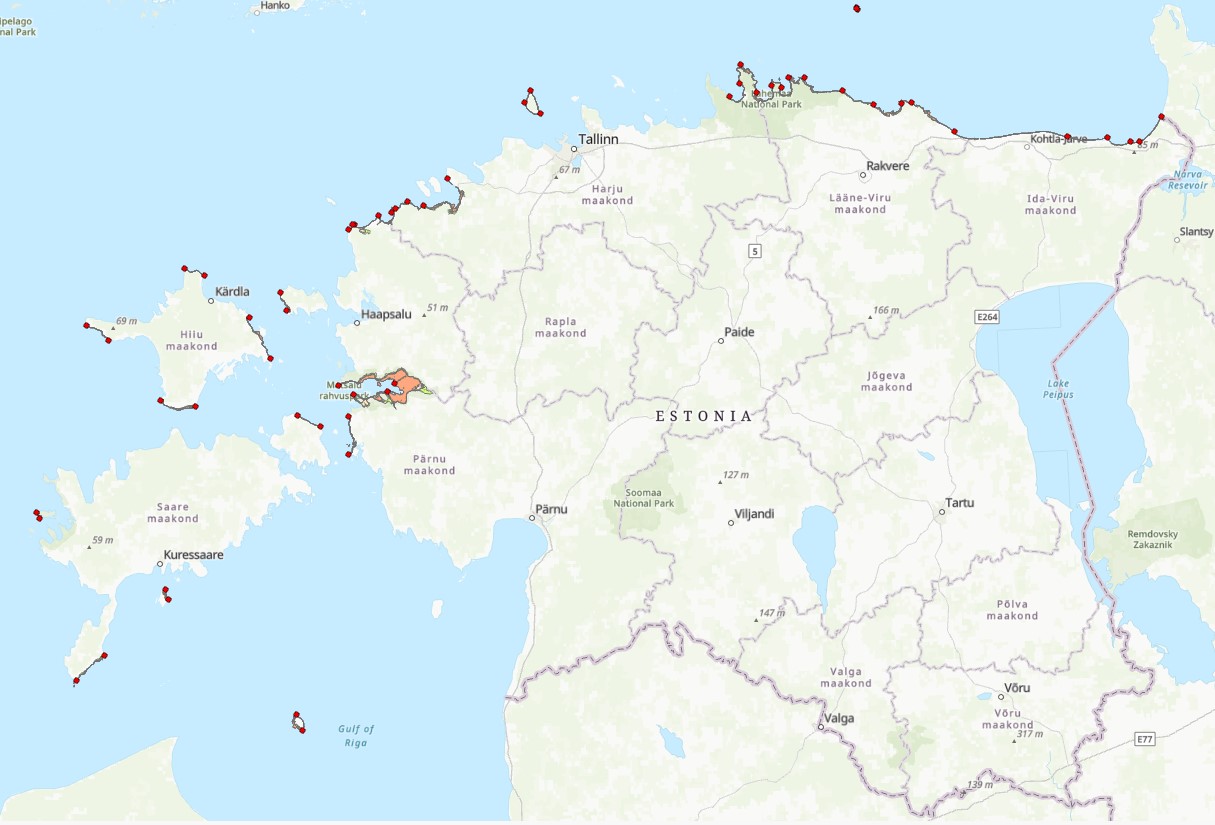
Task: Click the E264 highway shield
Action: pos(988,317)
